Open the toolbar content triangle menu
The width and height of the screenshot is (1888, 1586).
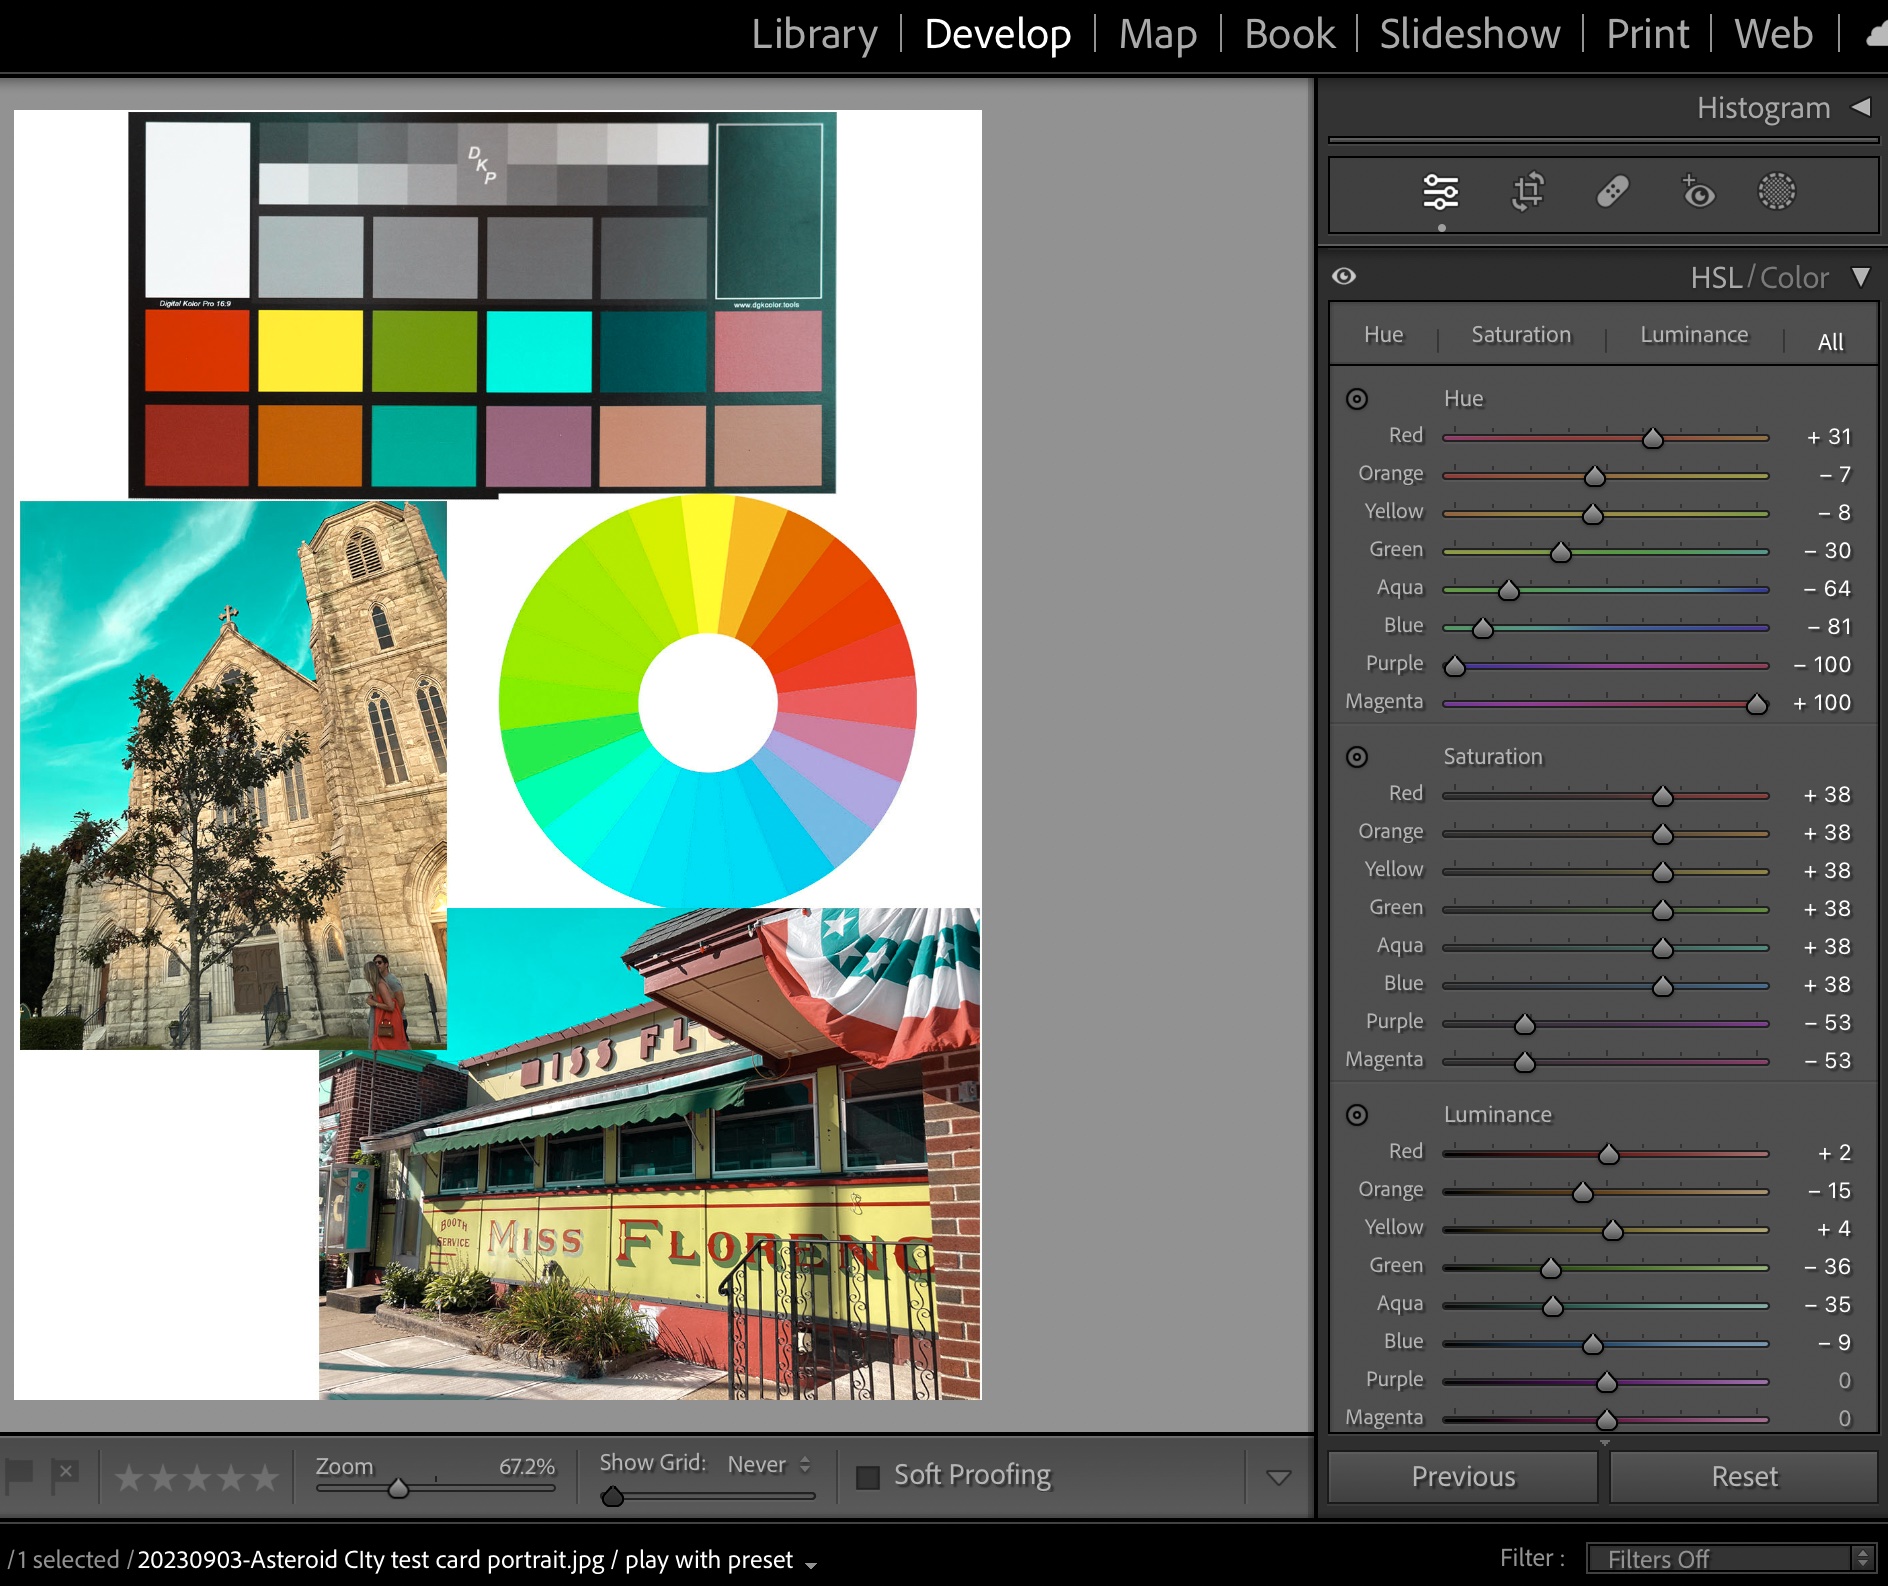(1278, 1477)
